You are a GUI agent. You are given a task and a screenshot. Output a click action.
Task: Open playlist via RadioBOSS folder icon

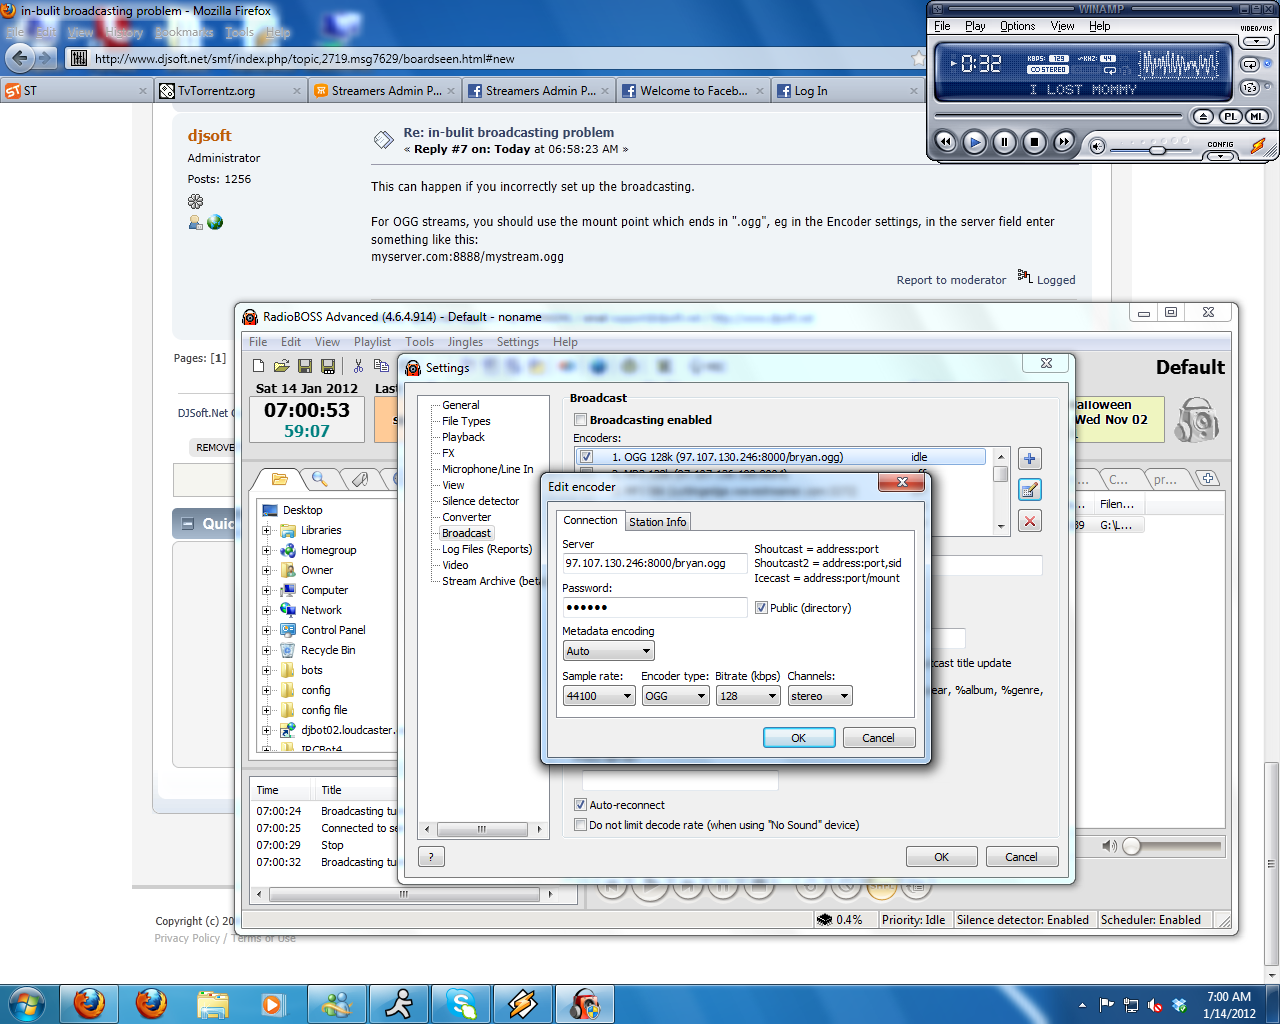[282, 366]
